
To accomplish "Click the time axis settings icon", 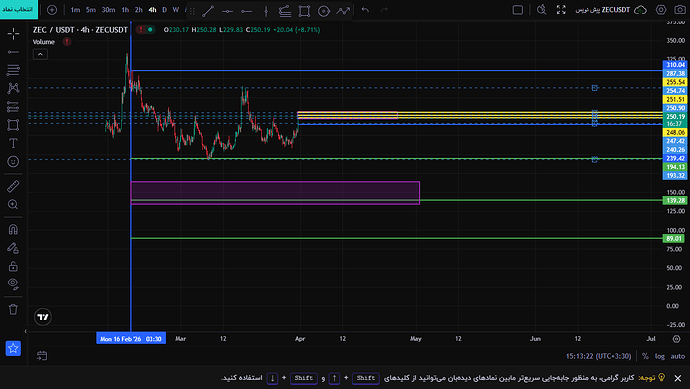I will (676, 338).
